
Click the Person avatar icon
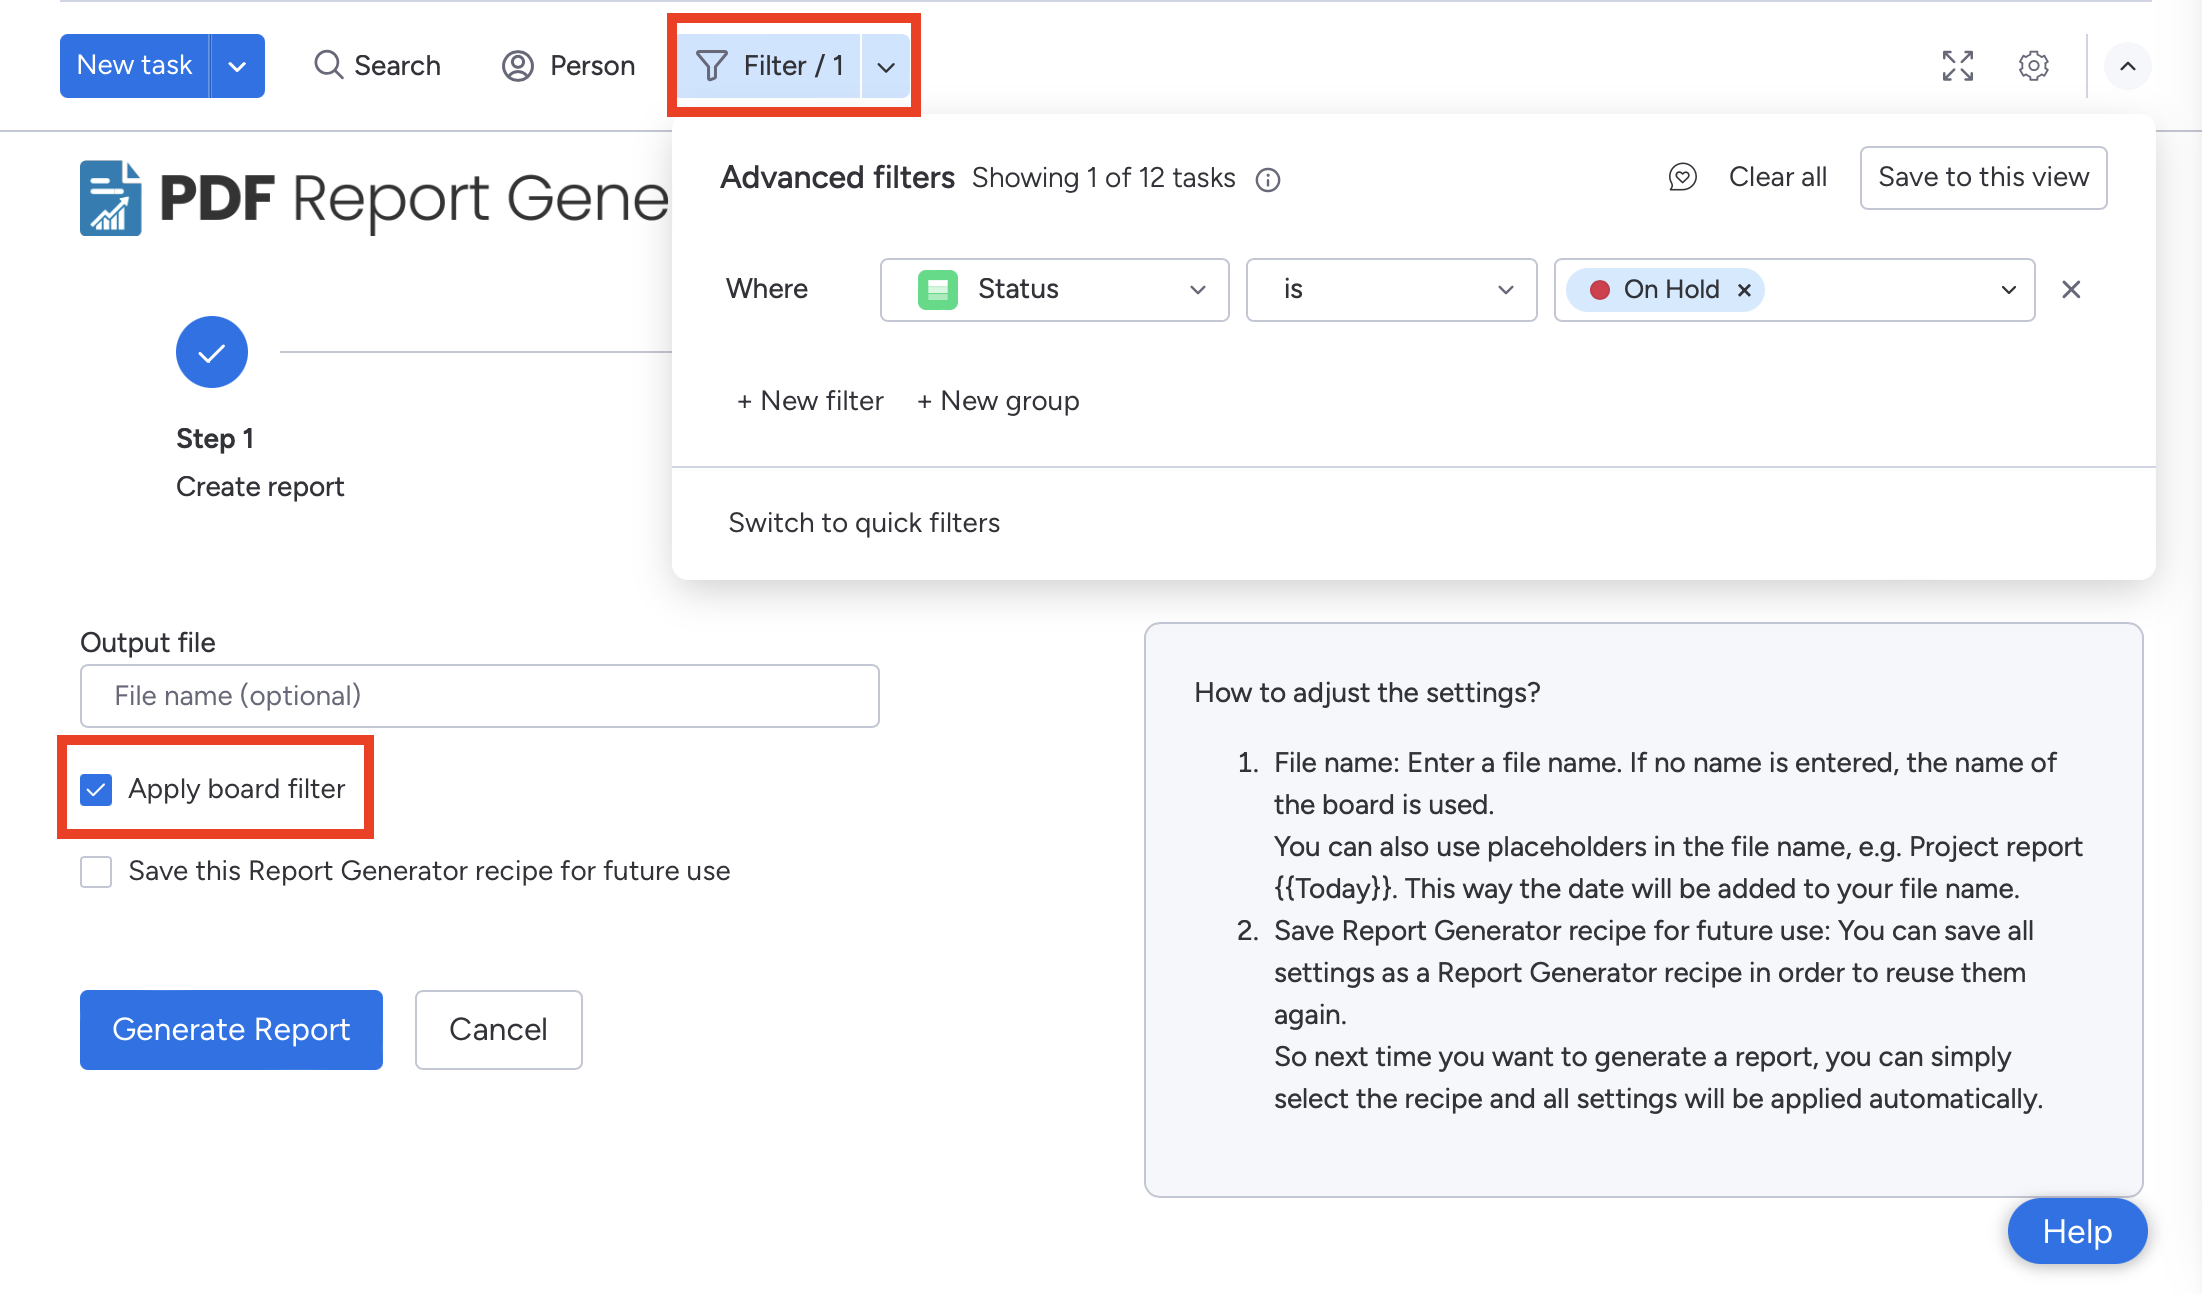518,66
